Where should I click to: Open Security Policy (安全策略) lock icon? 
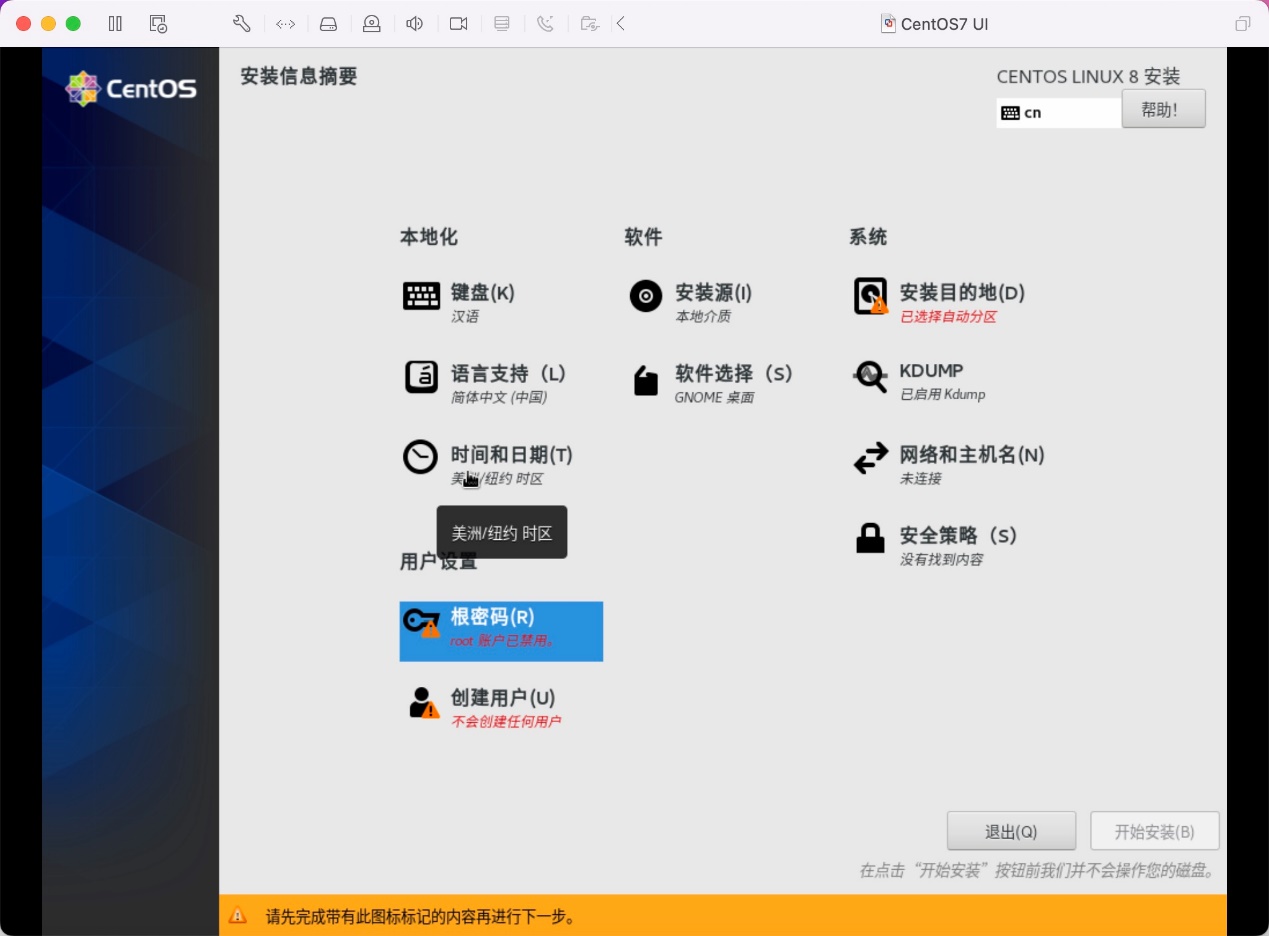tap(870, 538)
